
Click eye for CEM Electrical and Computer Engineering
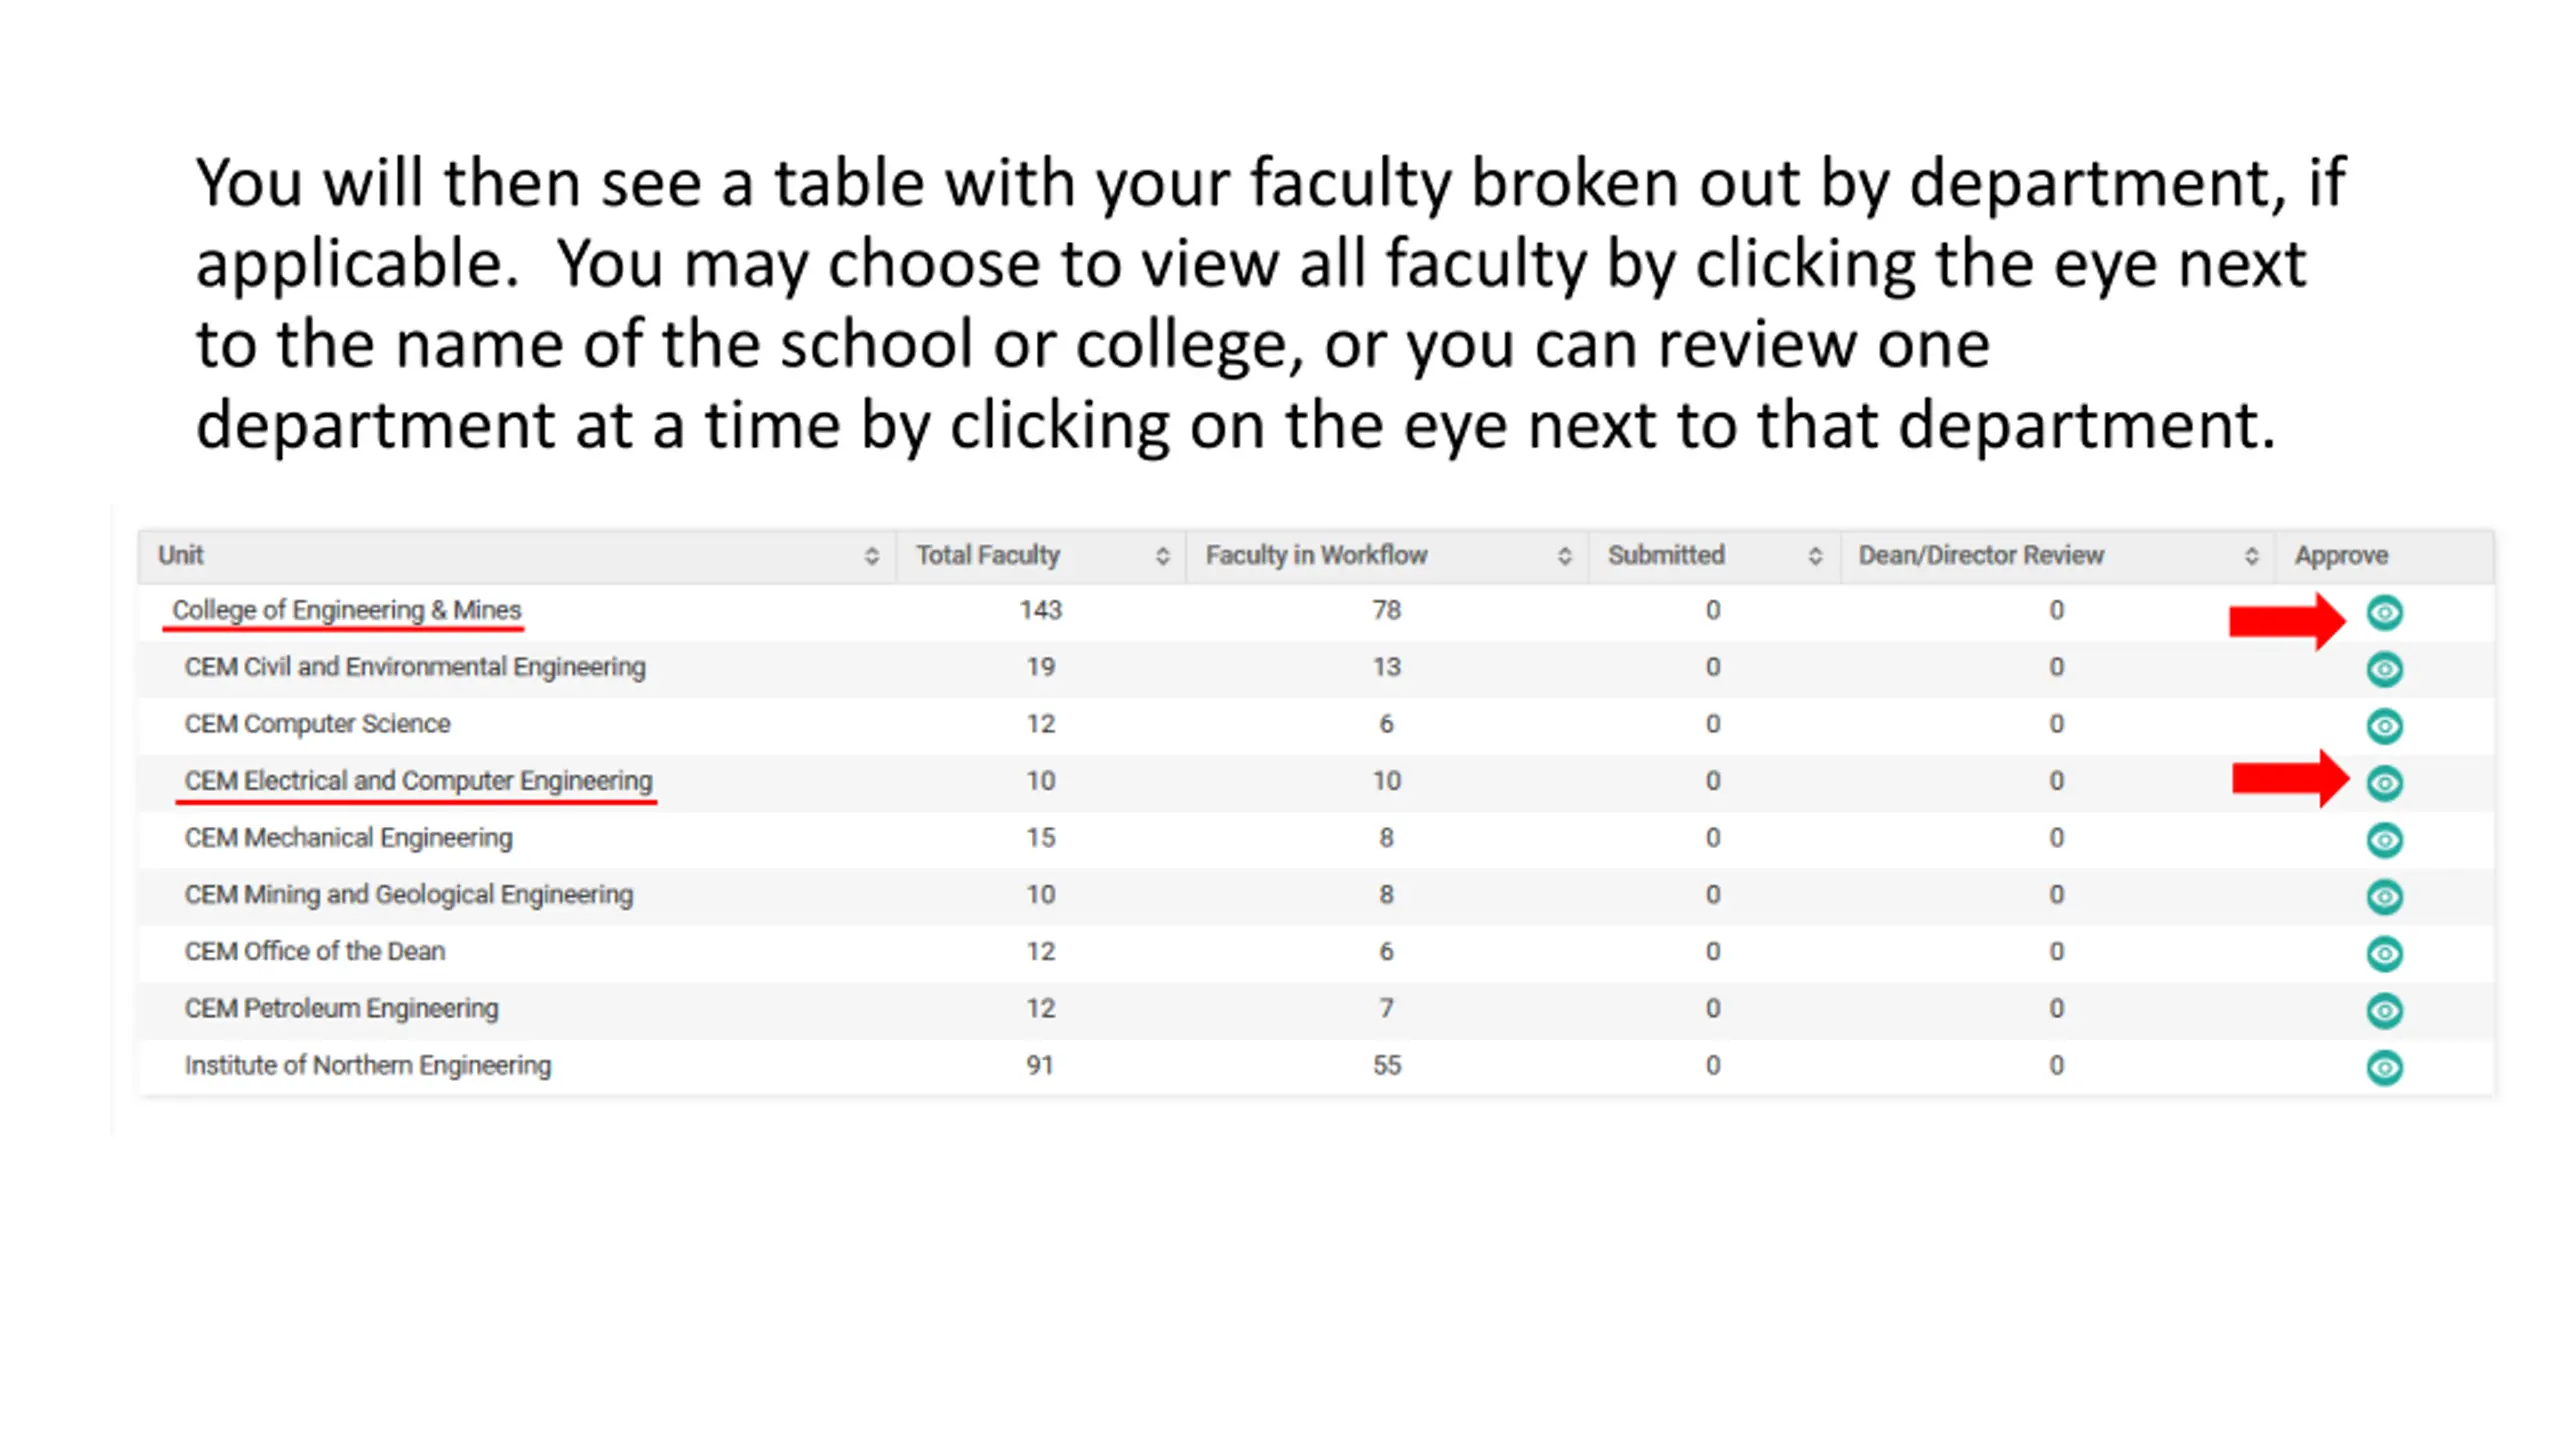(x=2384, y=783)
